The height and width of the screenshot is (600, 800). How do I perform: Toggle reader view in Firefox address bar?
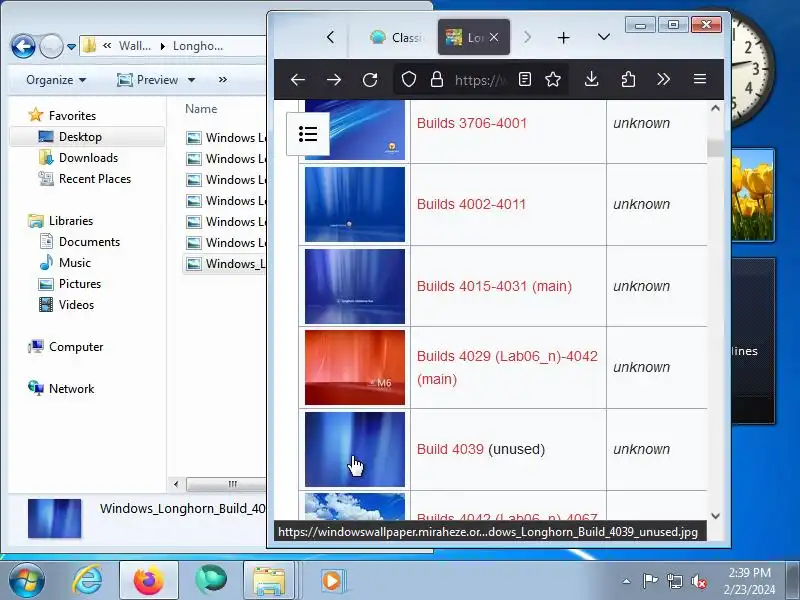[524, 79]
